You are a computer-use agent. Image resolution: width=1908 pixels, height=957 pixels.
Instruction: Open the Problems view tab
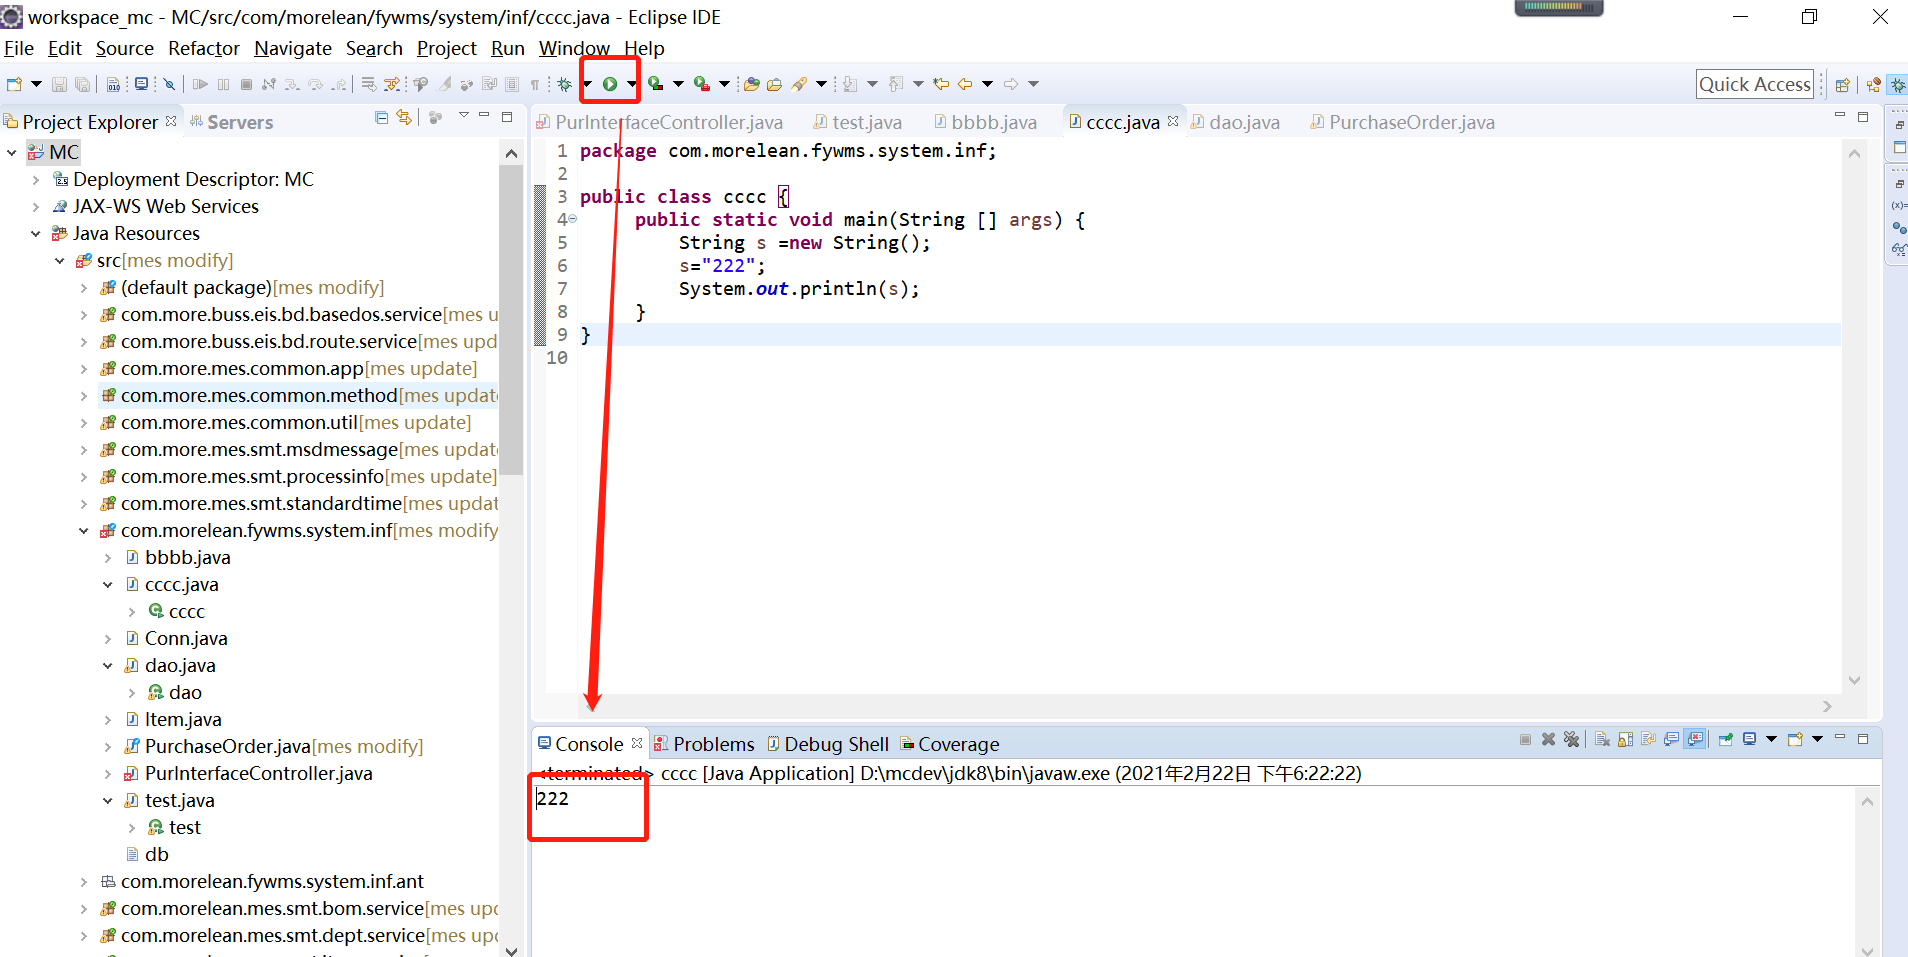[704, 744]
